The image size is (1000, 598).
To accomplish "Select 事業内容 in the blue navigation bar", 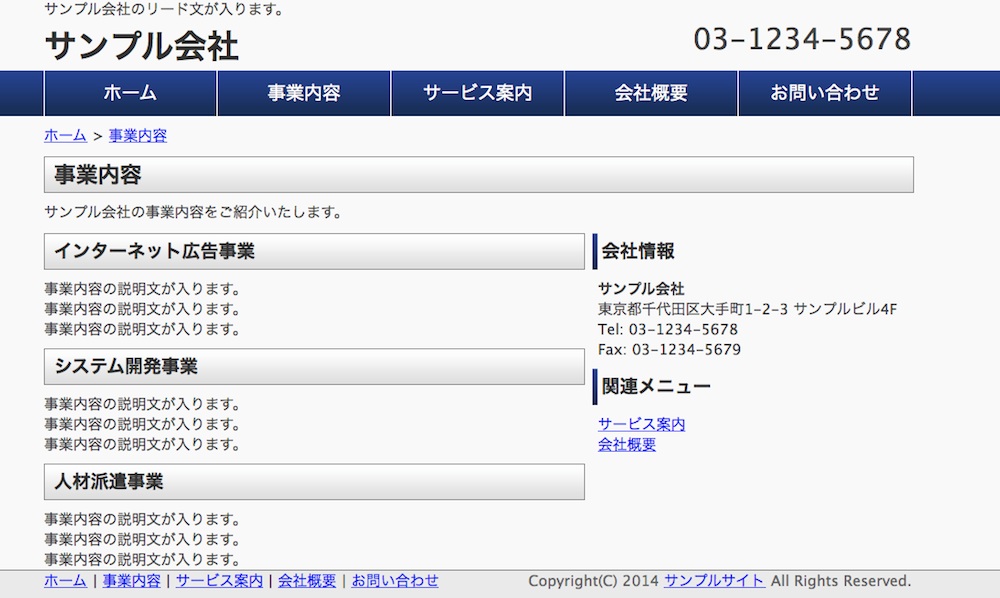I will 304,93.
